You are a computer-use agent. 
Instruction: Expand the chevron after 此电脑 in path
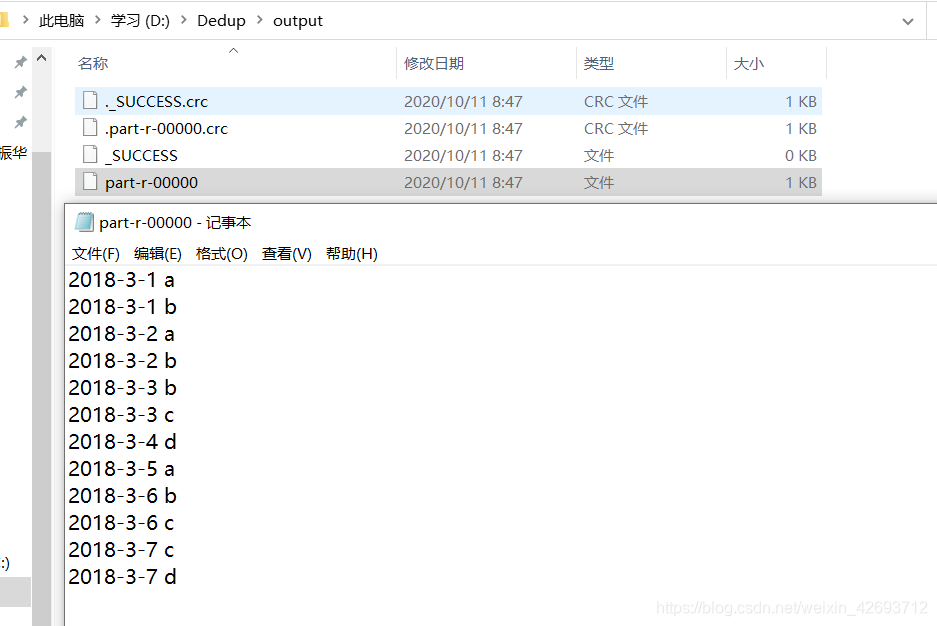97,20
